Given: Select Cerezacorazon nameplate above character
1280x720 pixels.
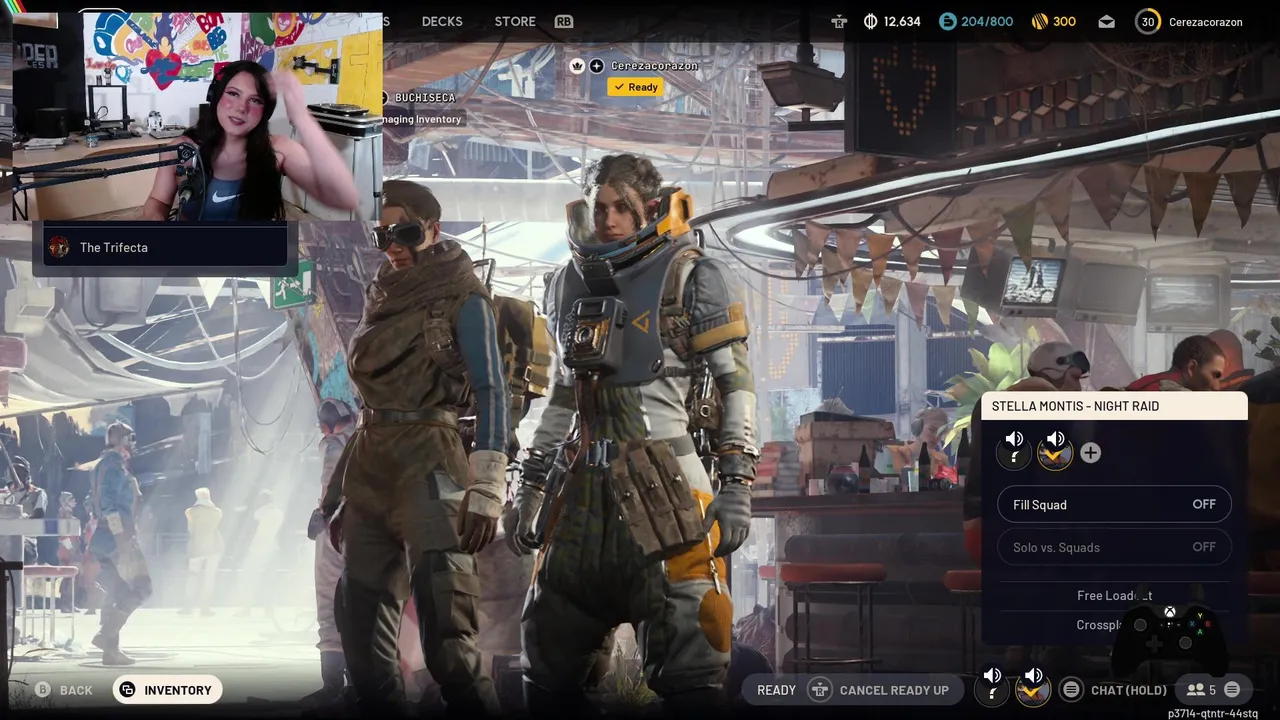Looking at the screenshot, I should [655, 66].
